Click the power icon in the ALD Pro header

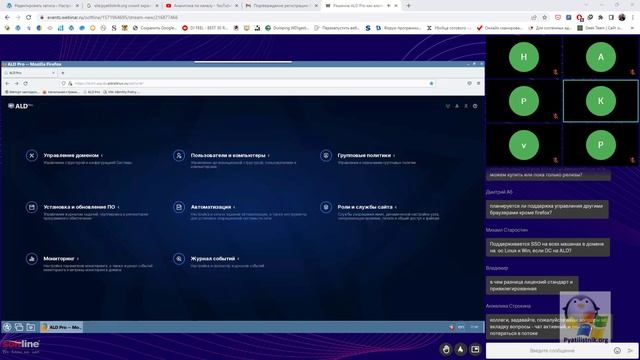pyautogui.click(x=475, y=106)
